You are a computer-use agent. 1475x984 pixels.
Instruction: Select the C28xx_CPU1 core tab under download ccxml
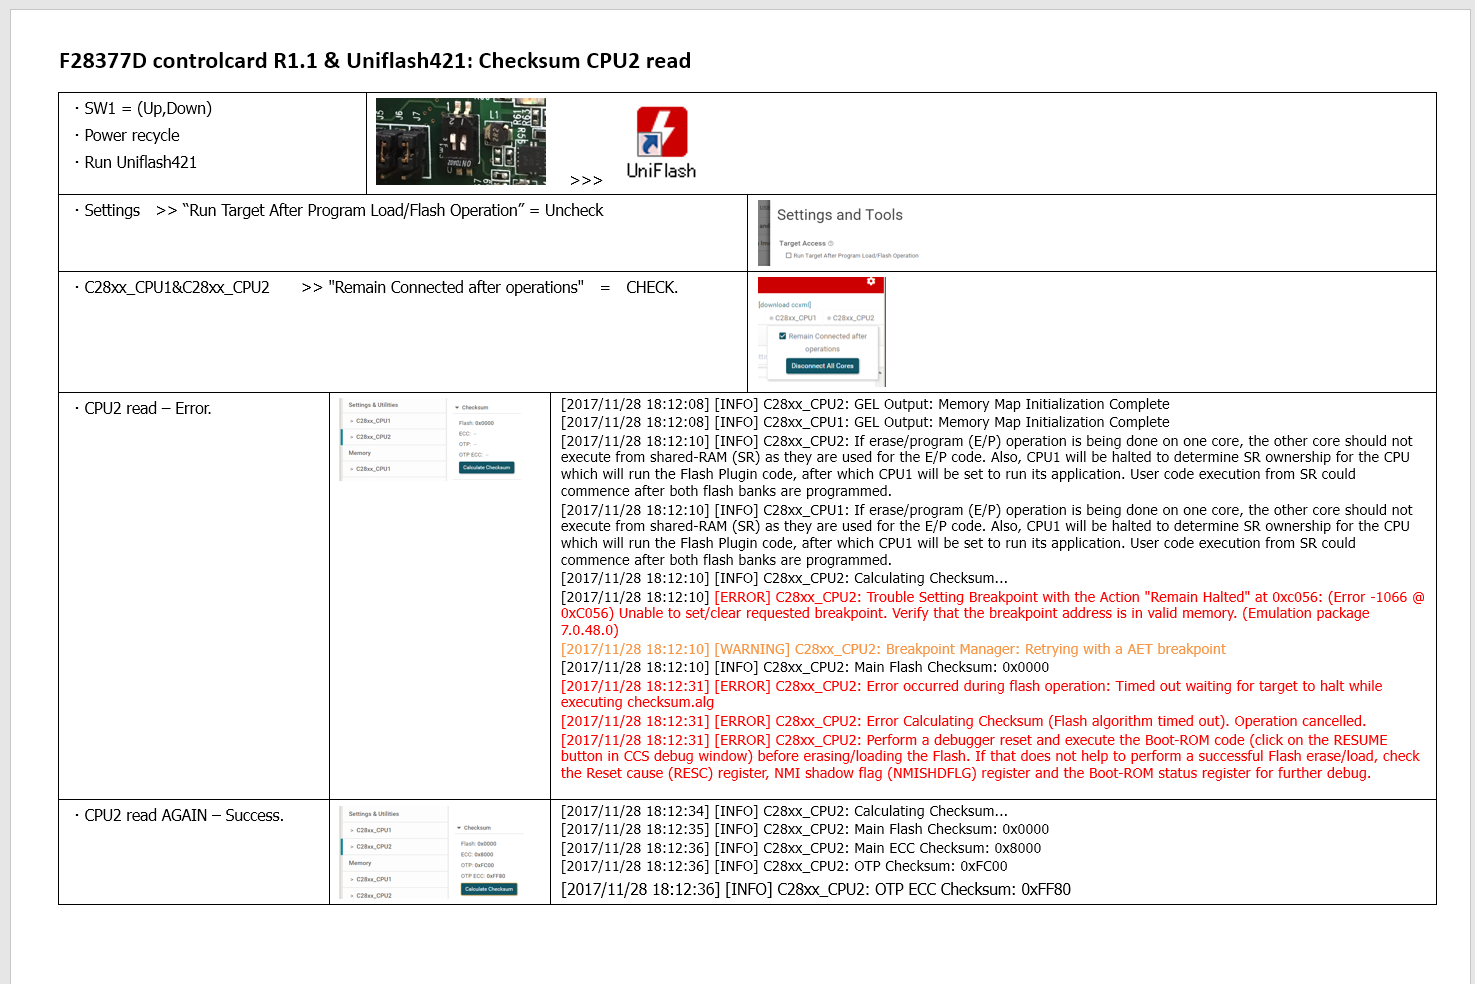coord(792,318)
